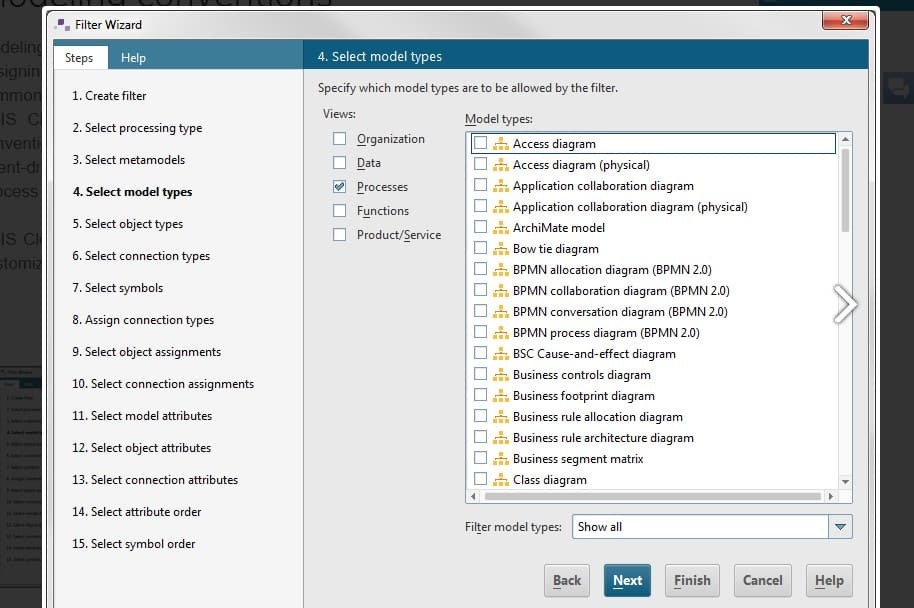
Task: Open the Filter model types dropdown
Action: (x=840, y=527)
